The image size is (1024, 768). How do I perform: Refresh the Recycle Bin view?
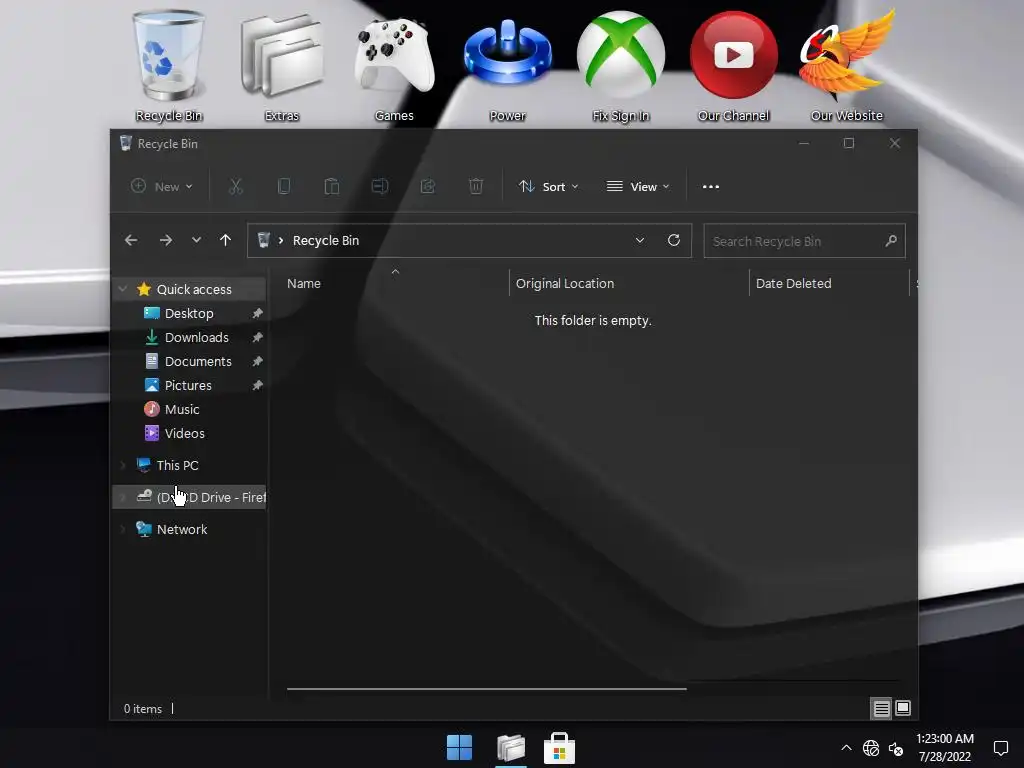click(x=674, y=240)
